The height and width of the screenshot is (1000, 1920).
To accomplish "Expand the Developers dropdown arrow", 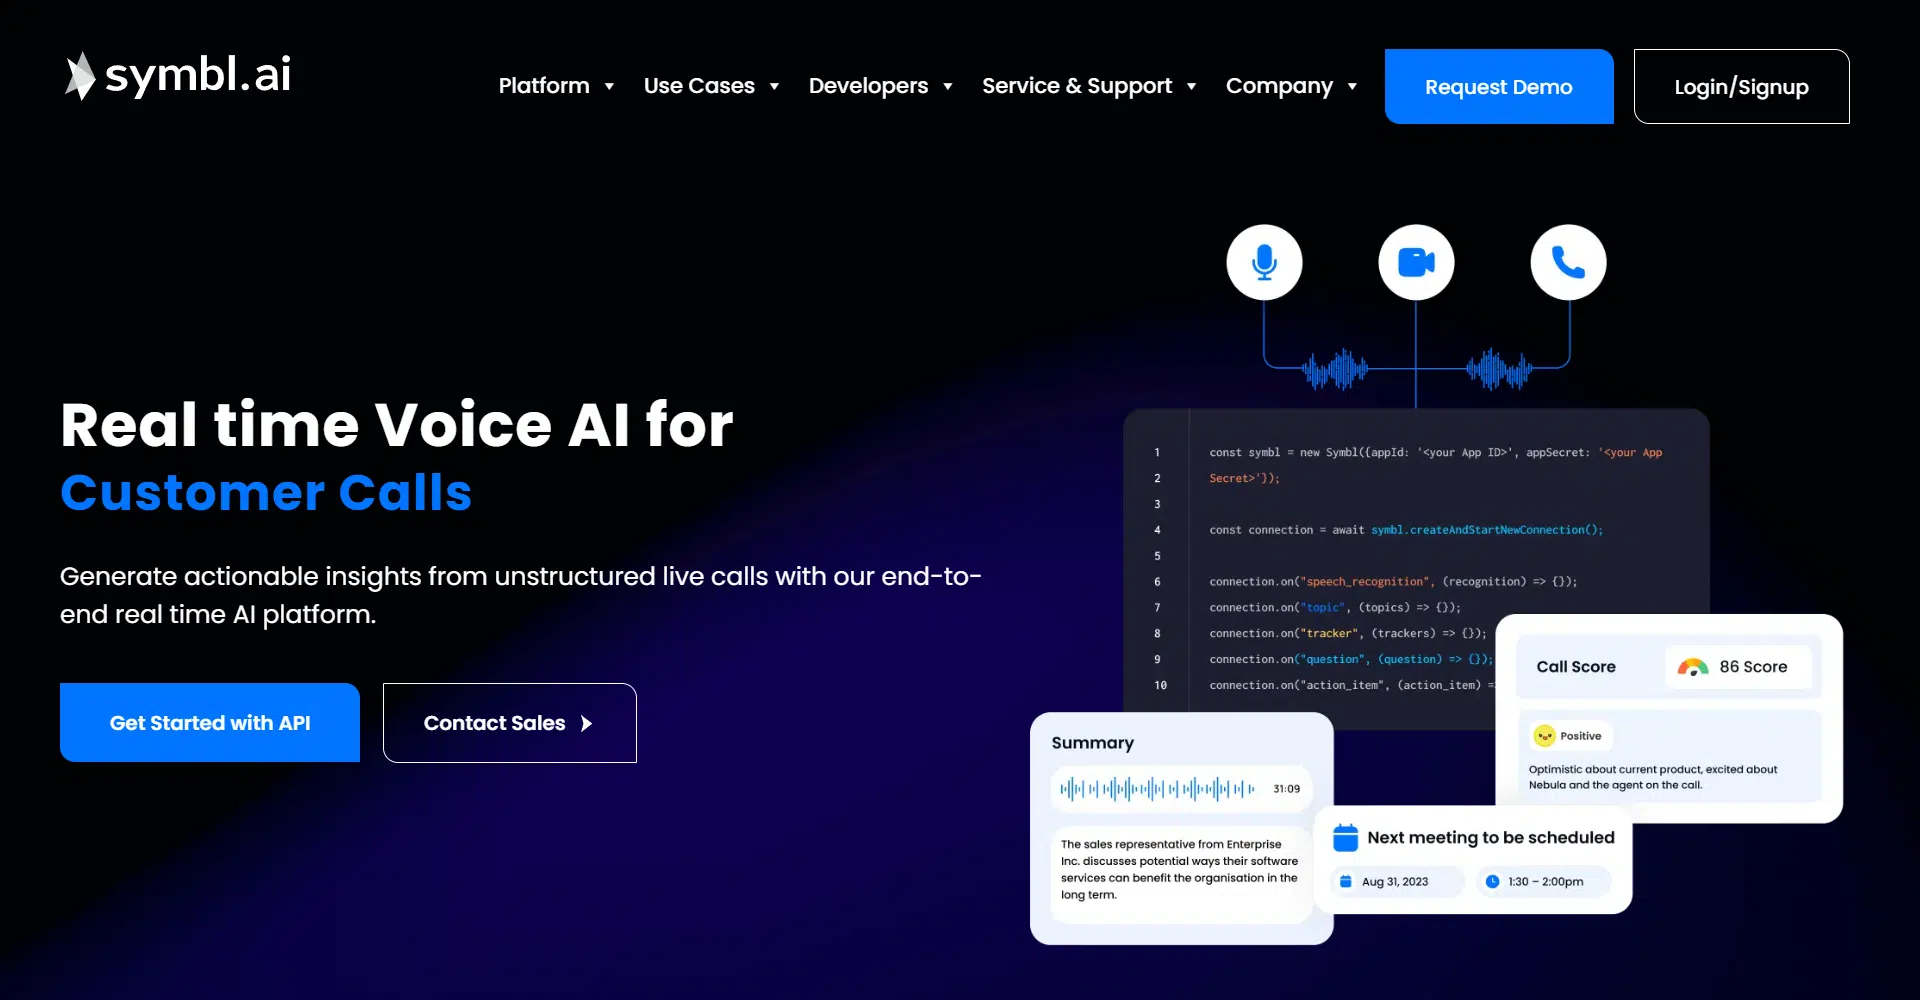I will click(x=947, y=87).
